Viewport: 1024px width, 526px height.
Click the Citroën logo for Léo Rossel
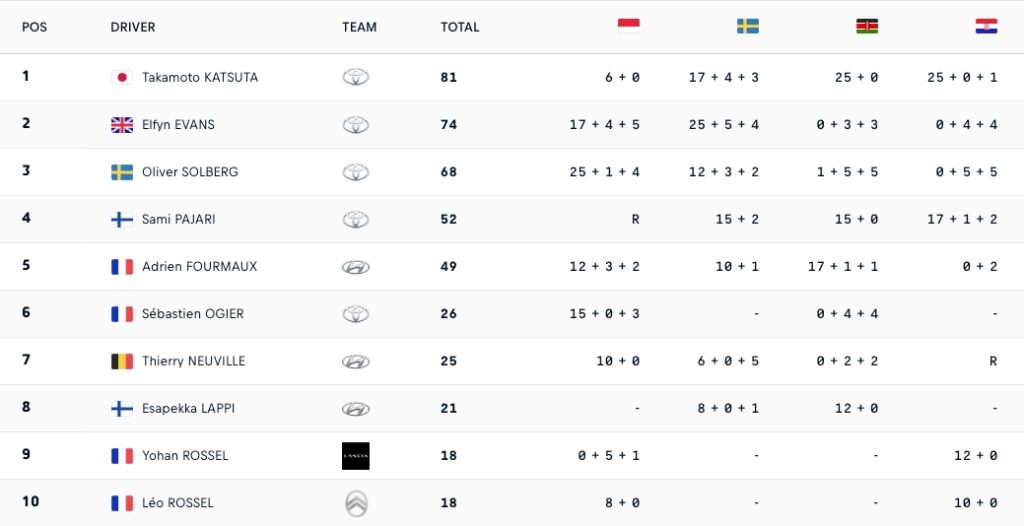pos(356,503)
